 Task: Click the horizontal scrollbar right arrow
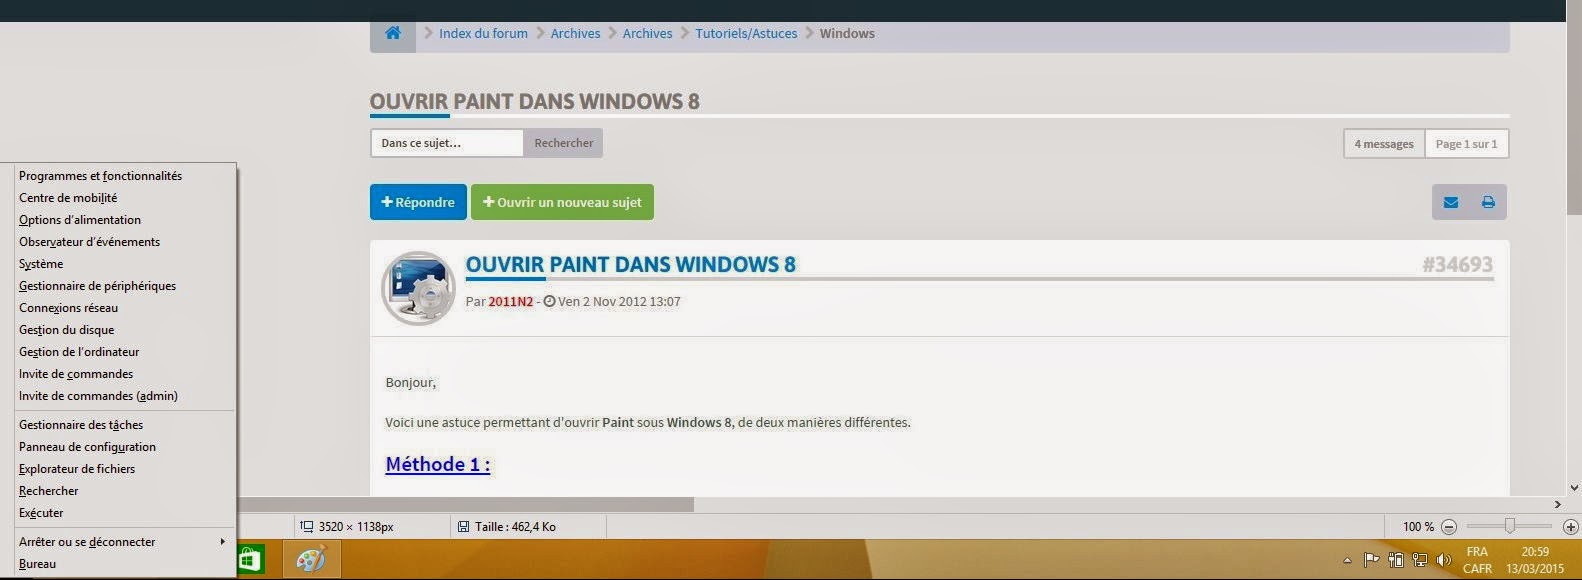point(1557,505)
